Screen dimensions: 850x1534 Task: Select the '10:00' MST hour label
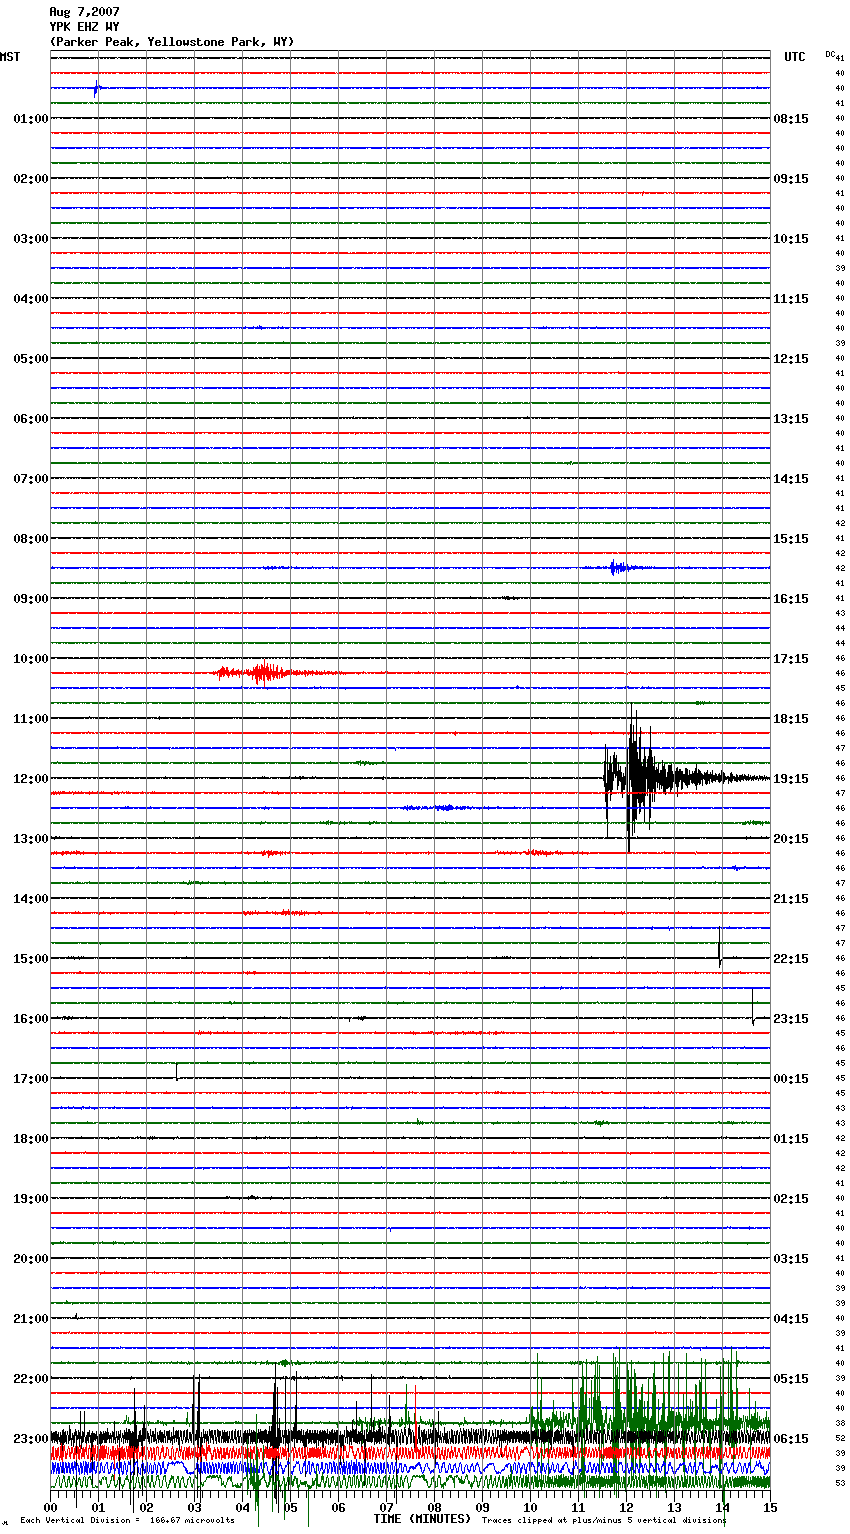coord(31,659)
